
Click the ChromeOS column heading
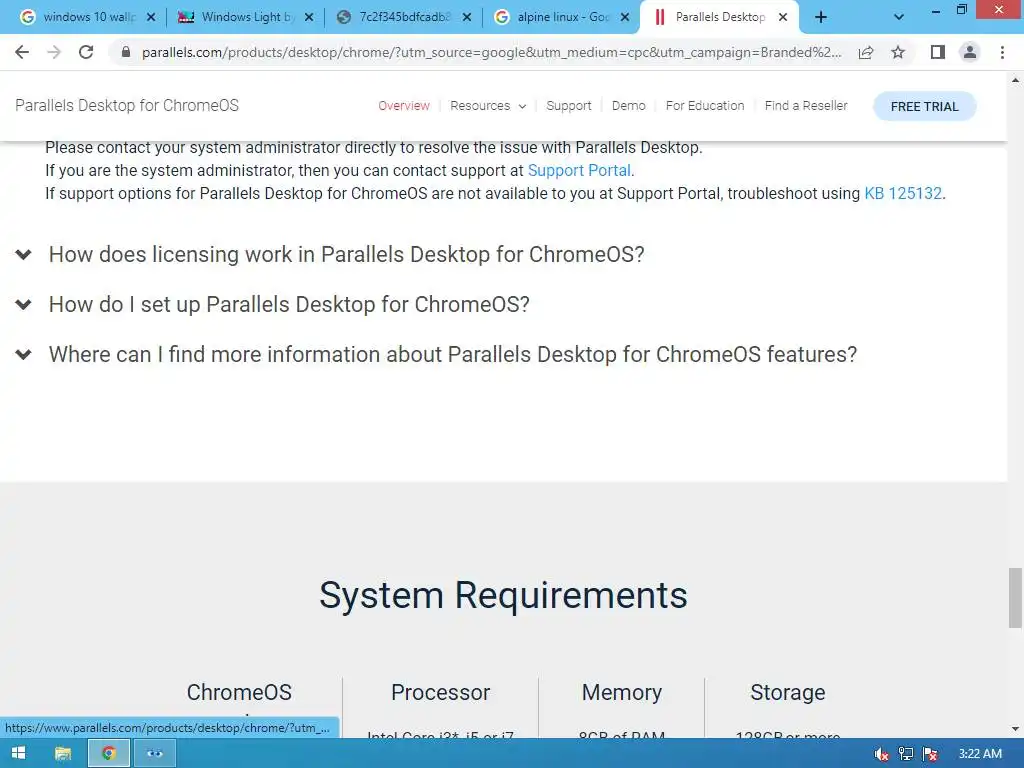[239, 692]
